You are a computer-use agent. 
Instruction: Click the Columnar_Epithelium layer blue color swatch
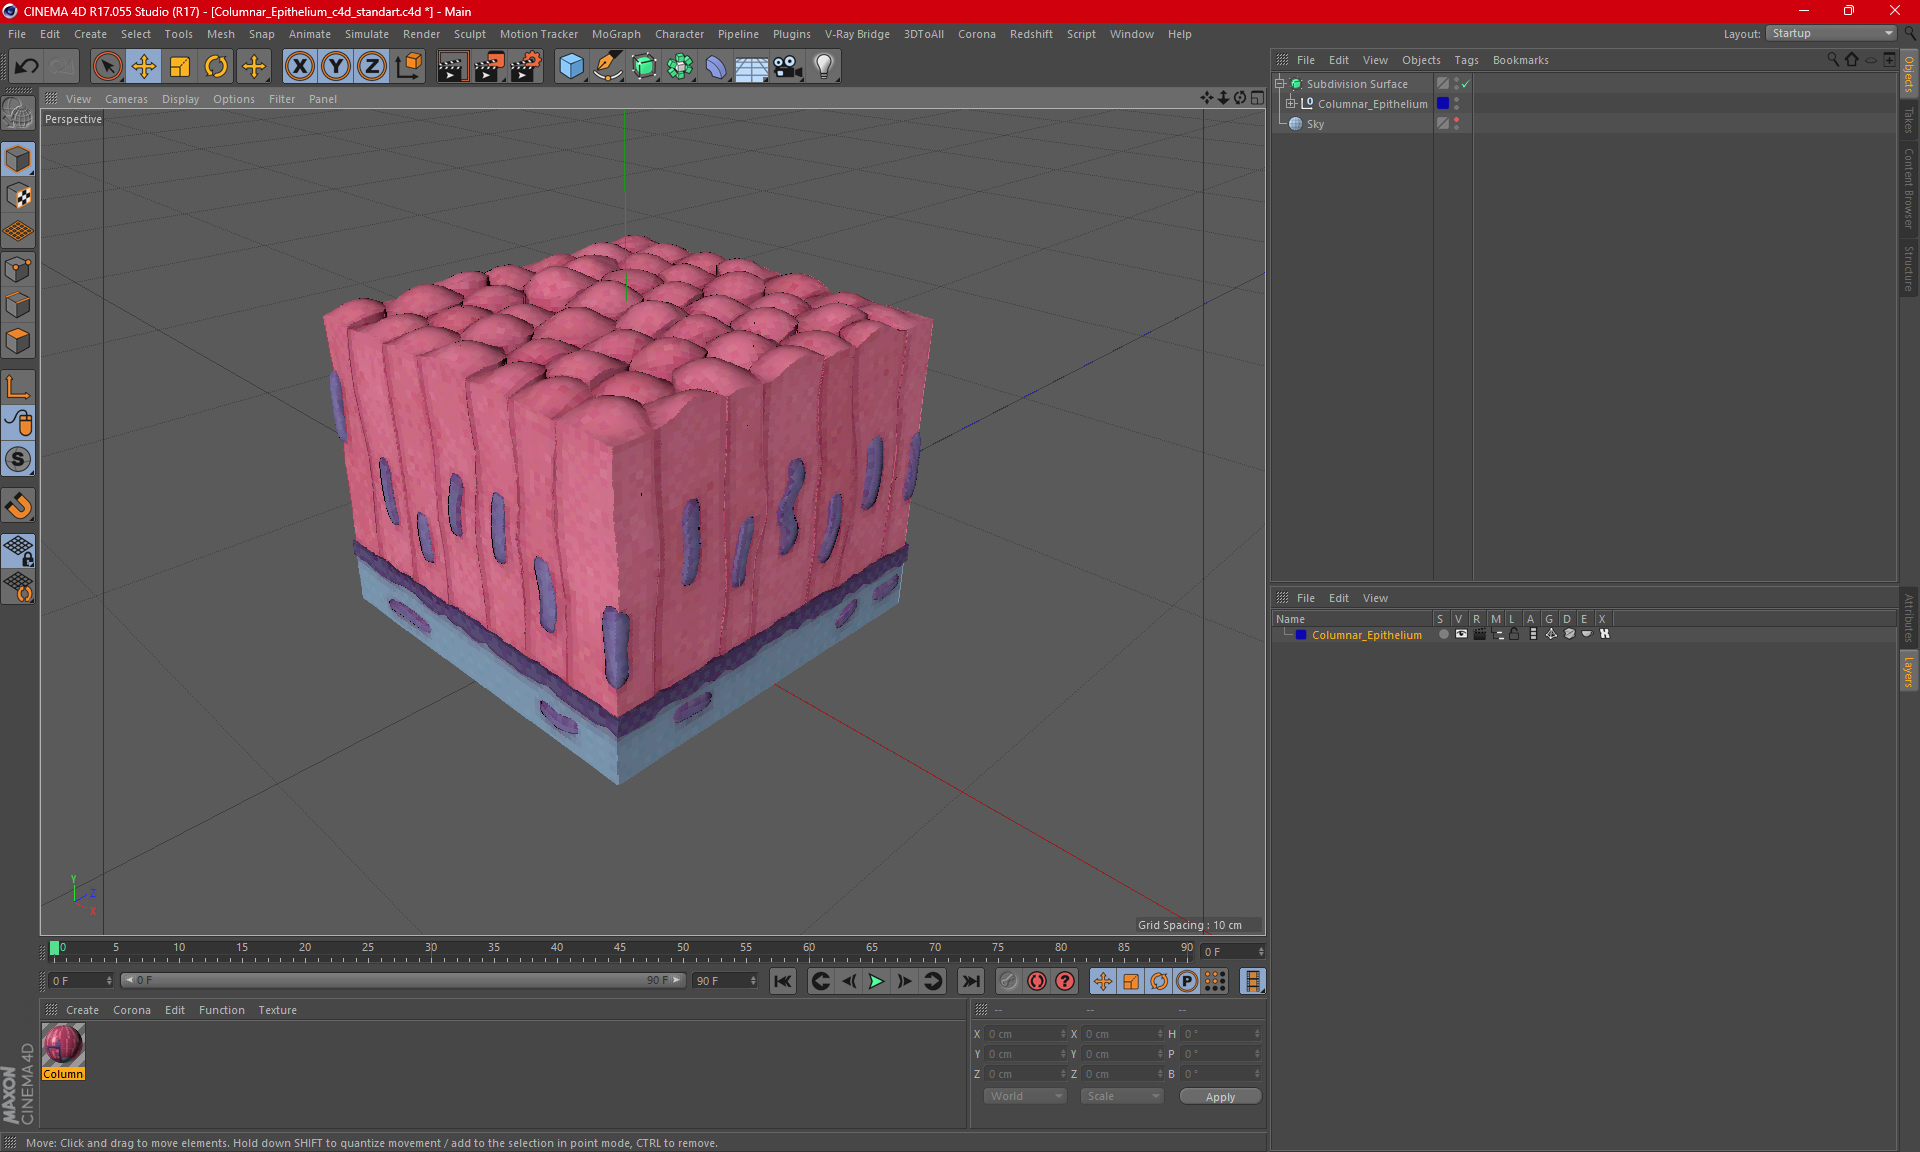click(x=1300, y=635)
